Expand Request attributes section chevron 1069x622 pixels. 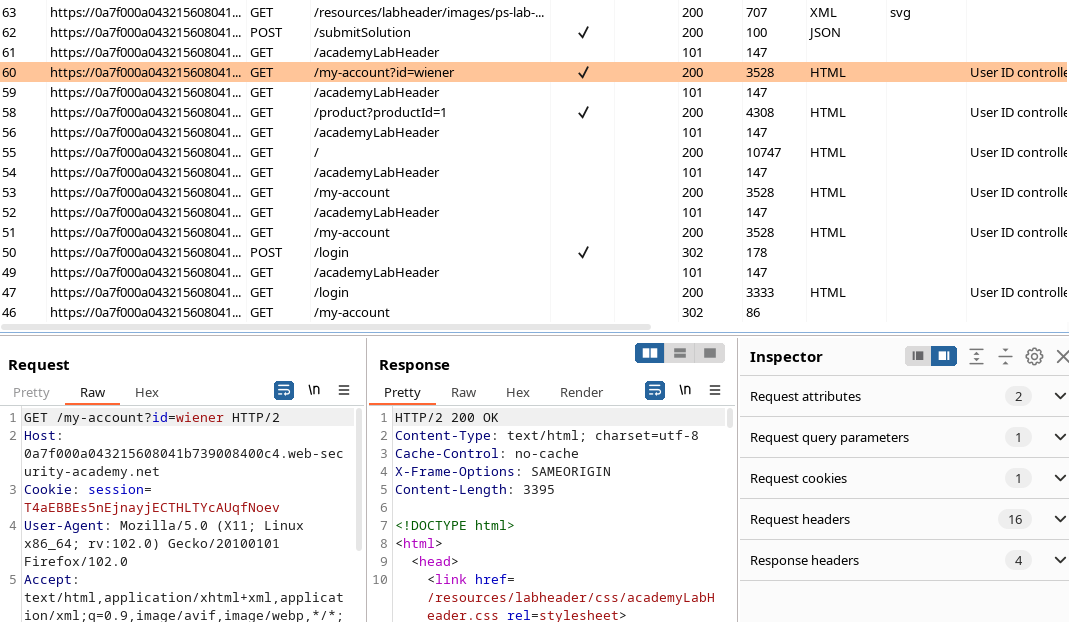click(1059, 396)
